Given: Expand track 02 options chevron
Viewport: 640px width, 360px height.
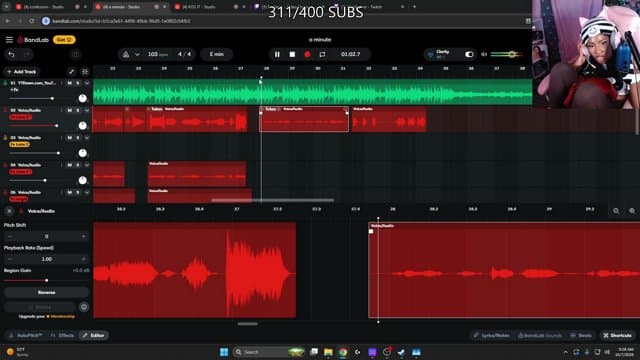Looking at the screenshot, I should click(x=87, y=110).
